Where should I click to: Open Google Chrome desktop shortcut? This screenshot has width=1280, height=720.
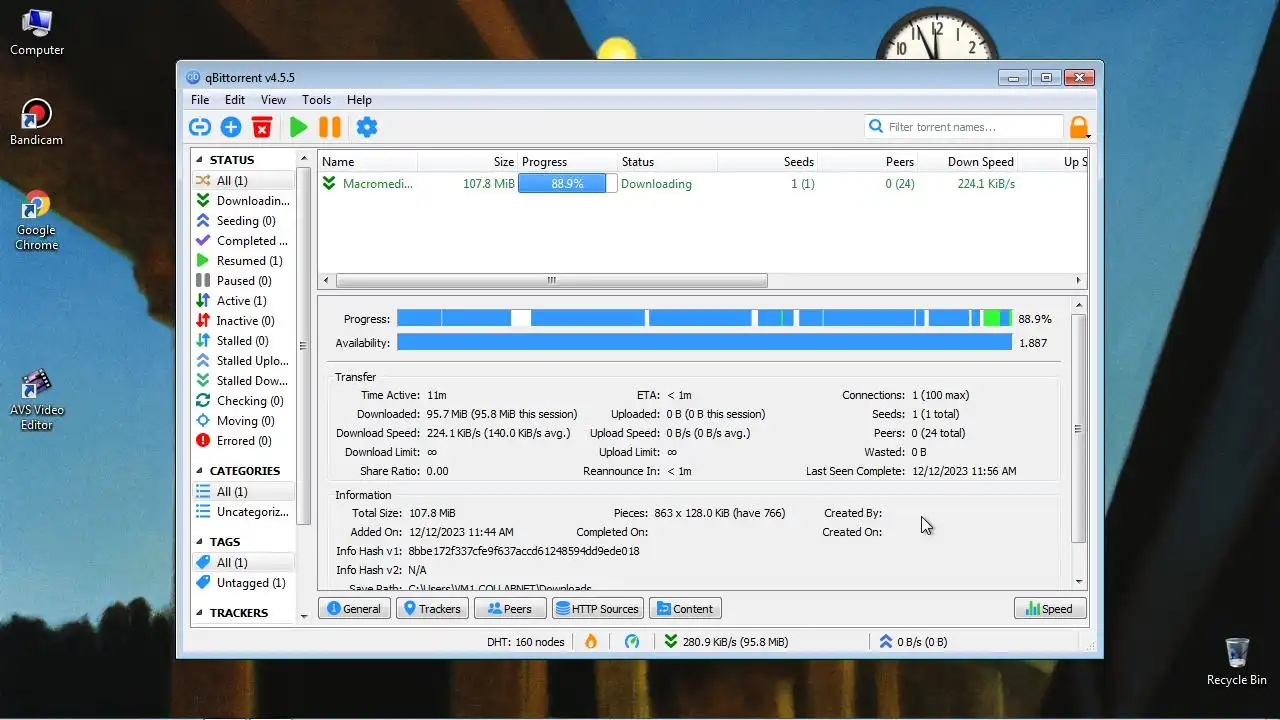(37, 221)
